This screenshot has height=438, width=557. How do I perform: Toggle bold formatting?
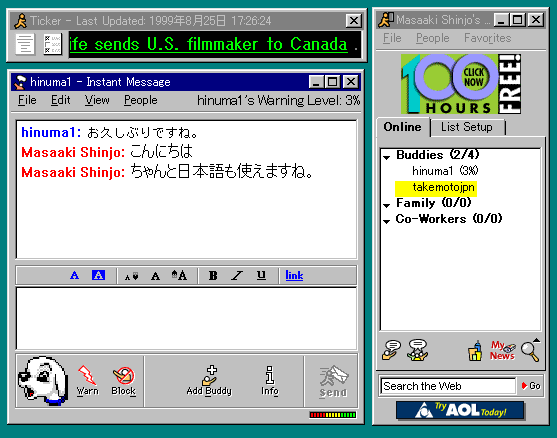pyautogui.click(x=213, y=275)
